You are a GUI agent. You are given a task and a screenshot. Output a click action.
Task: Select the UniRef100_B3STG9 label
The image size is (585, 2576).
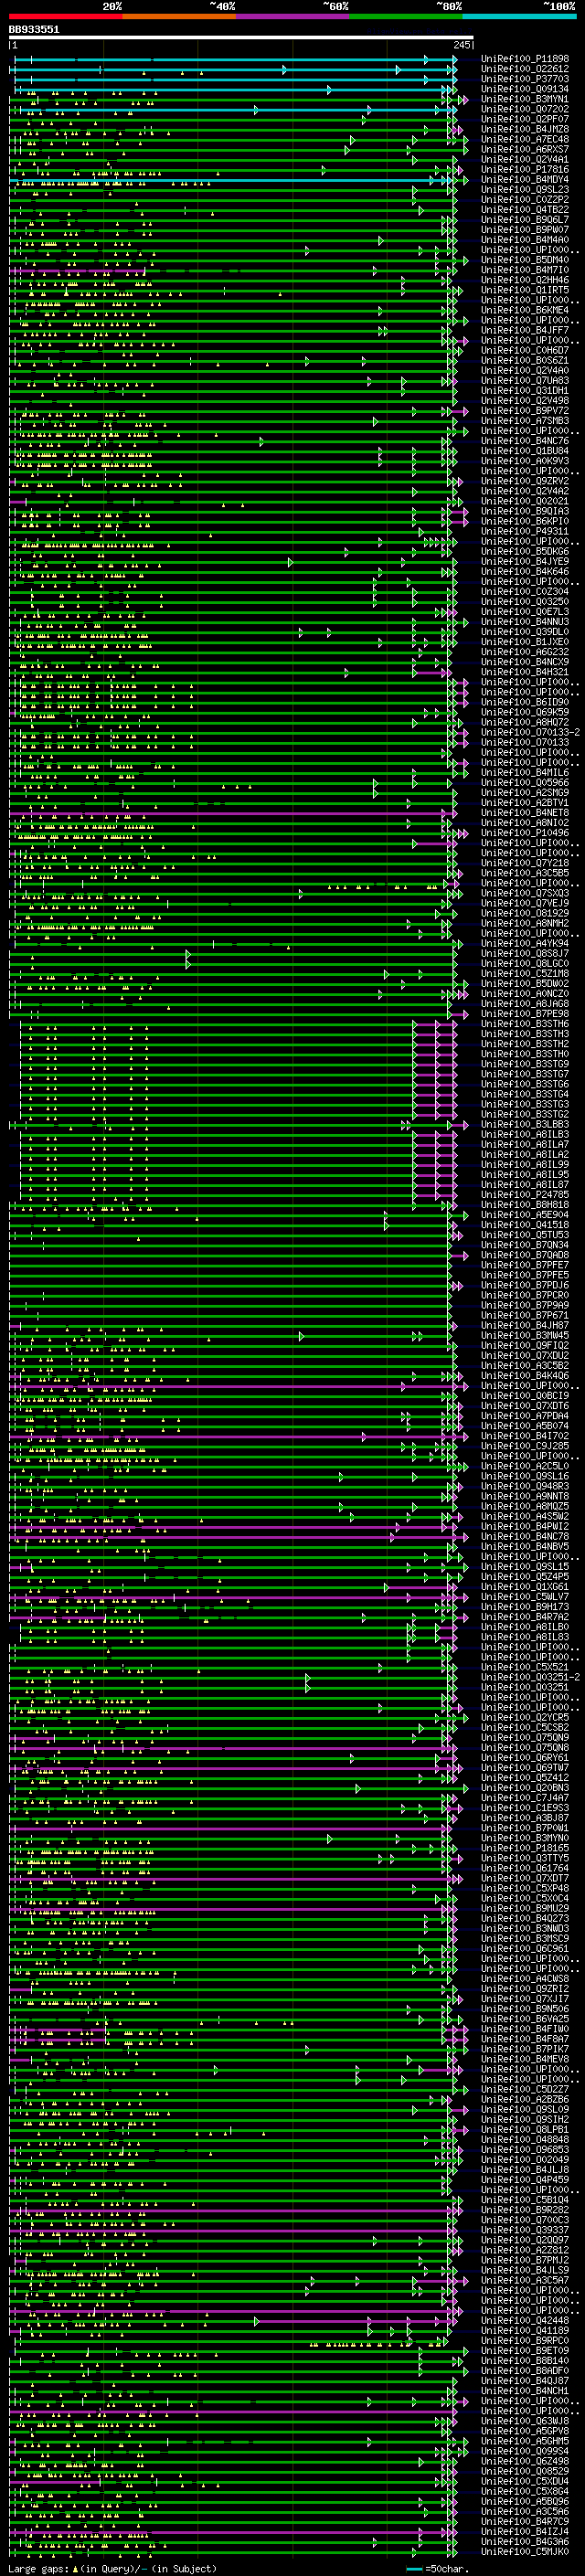[525, 1064]
